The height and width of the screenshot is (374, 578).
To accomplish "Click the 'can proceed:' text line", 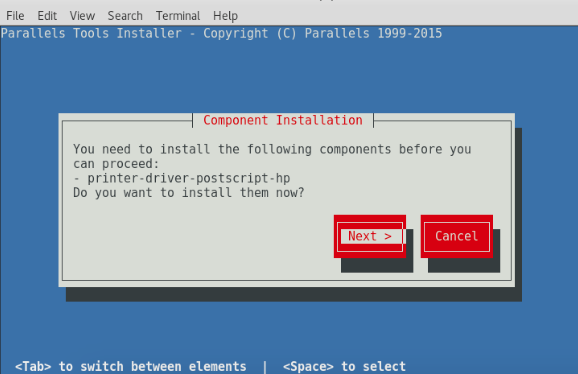I will pos(116,164).
